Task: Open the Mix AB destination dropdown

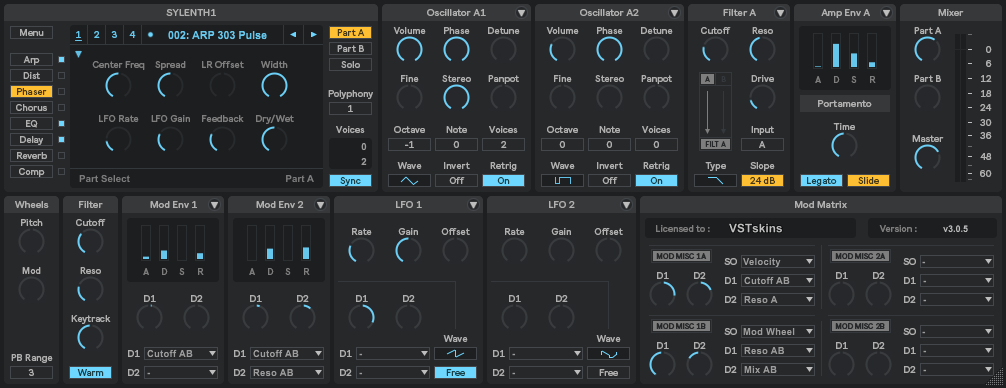Action: (778, 369)
